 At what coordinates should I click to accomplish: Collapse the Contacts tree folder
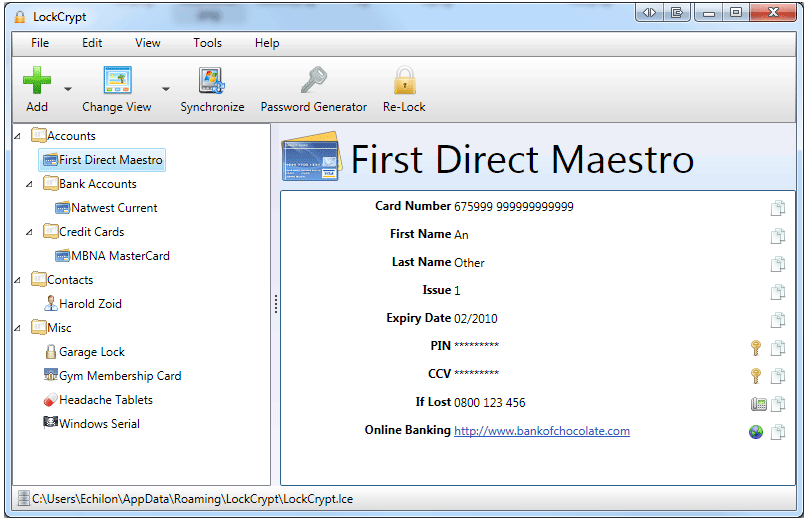click(x=17, y=280)
